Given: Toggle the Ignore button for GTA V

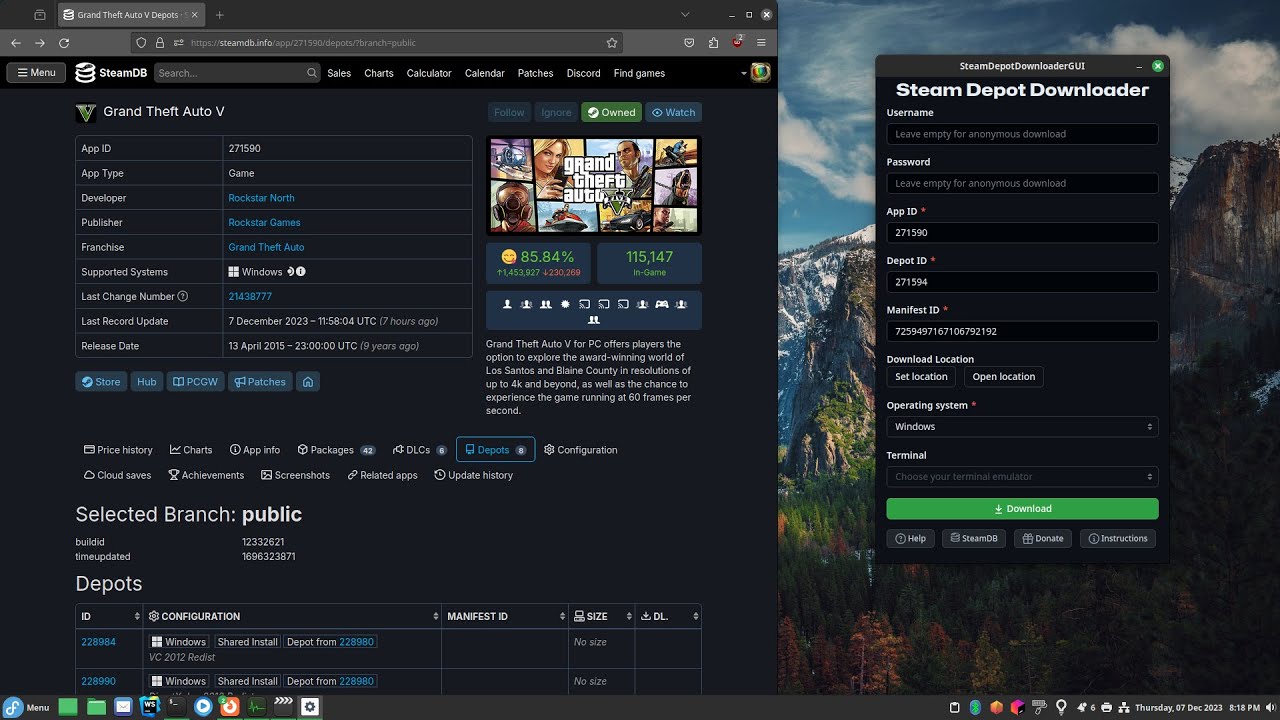Looking at the screenshot, I should [x=556, y=112].
